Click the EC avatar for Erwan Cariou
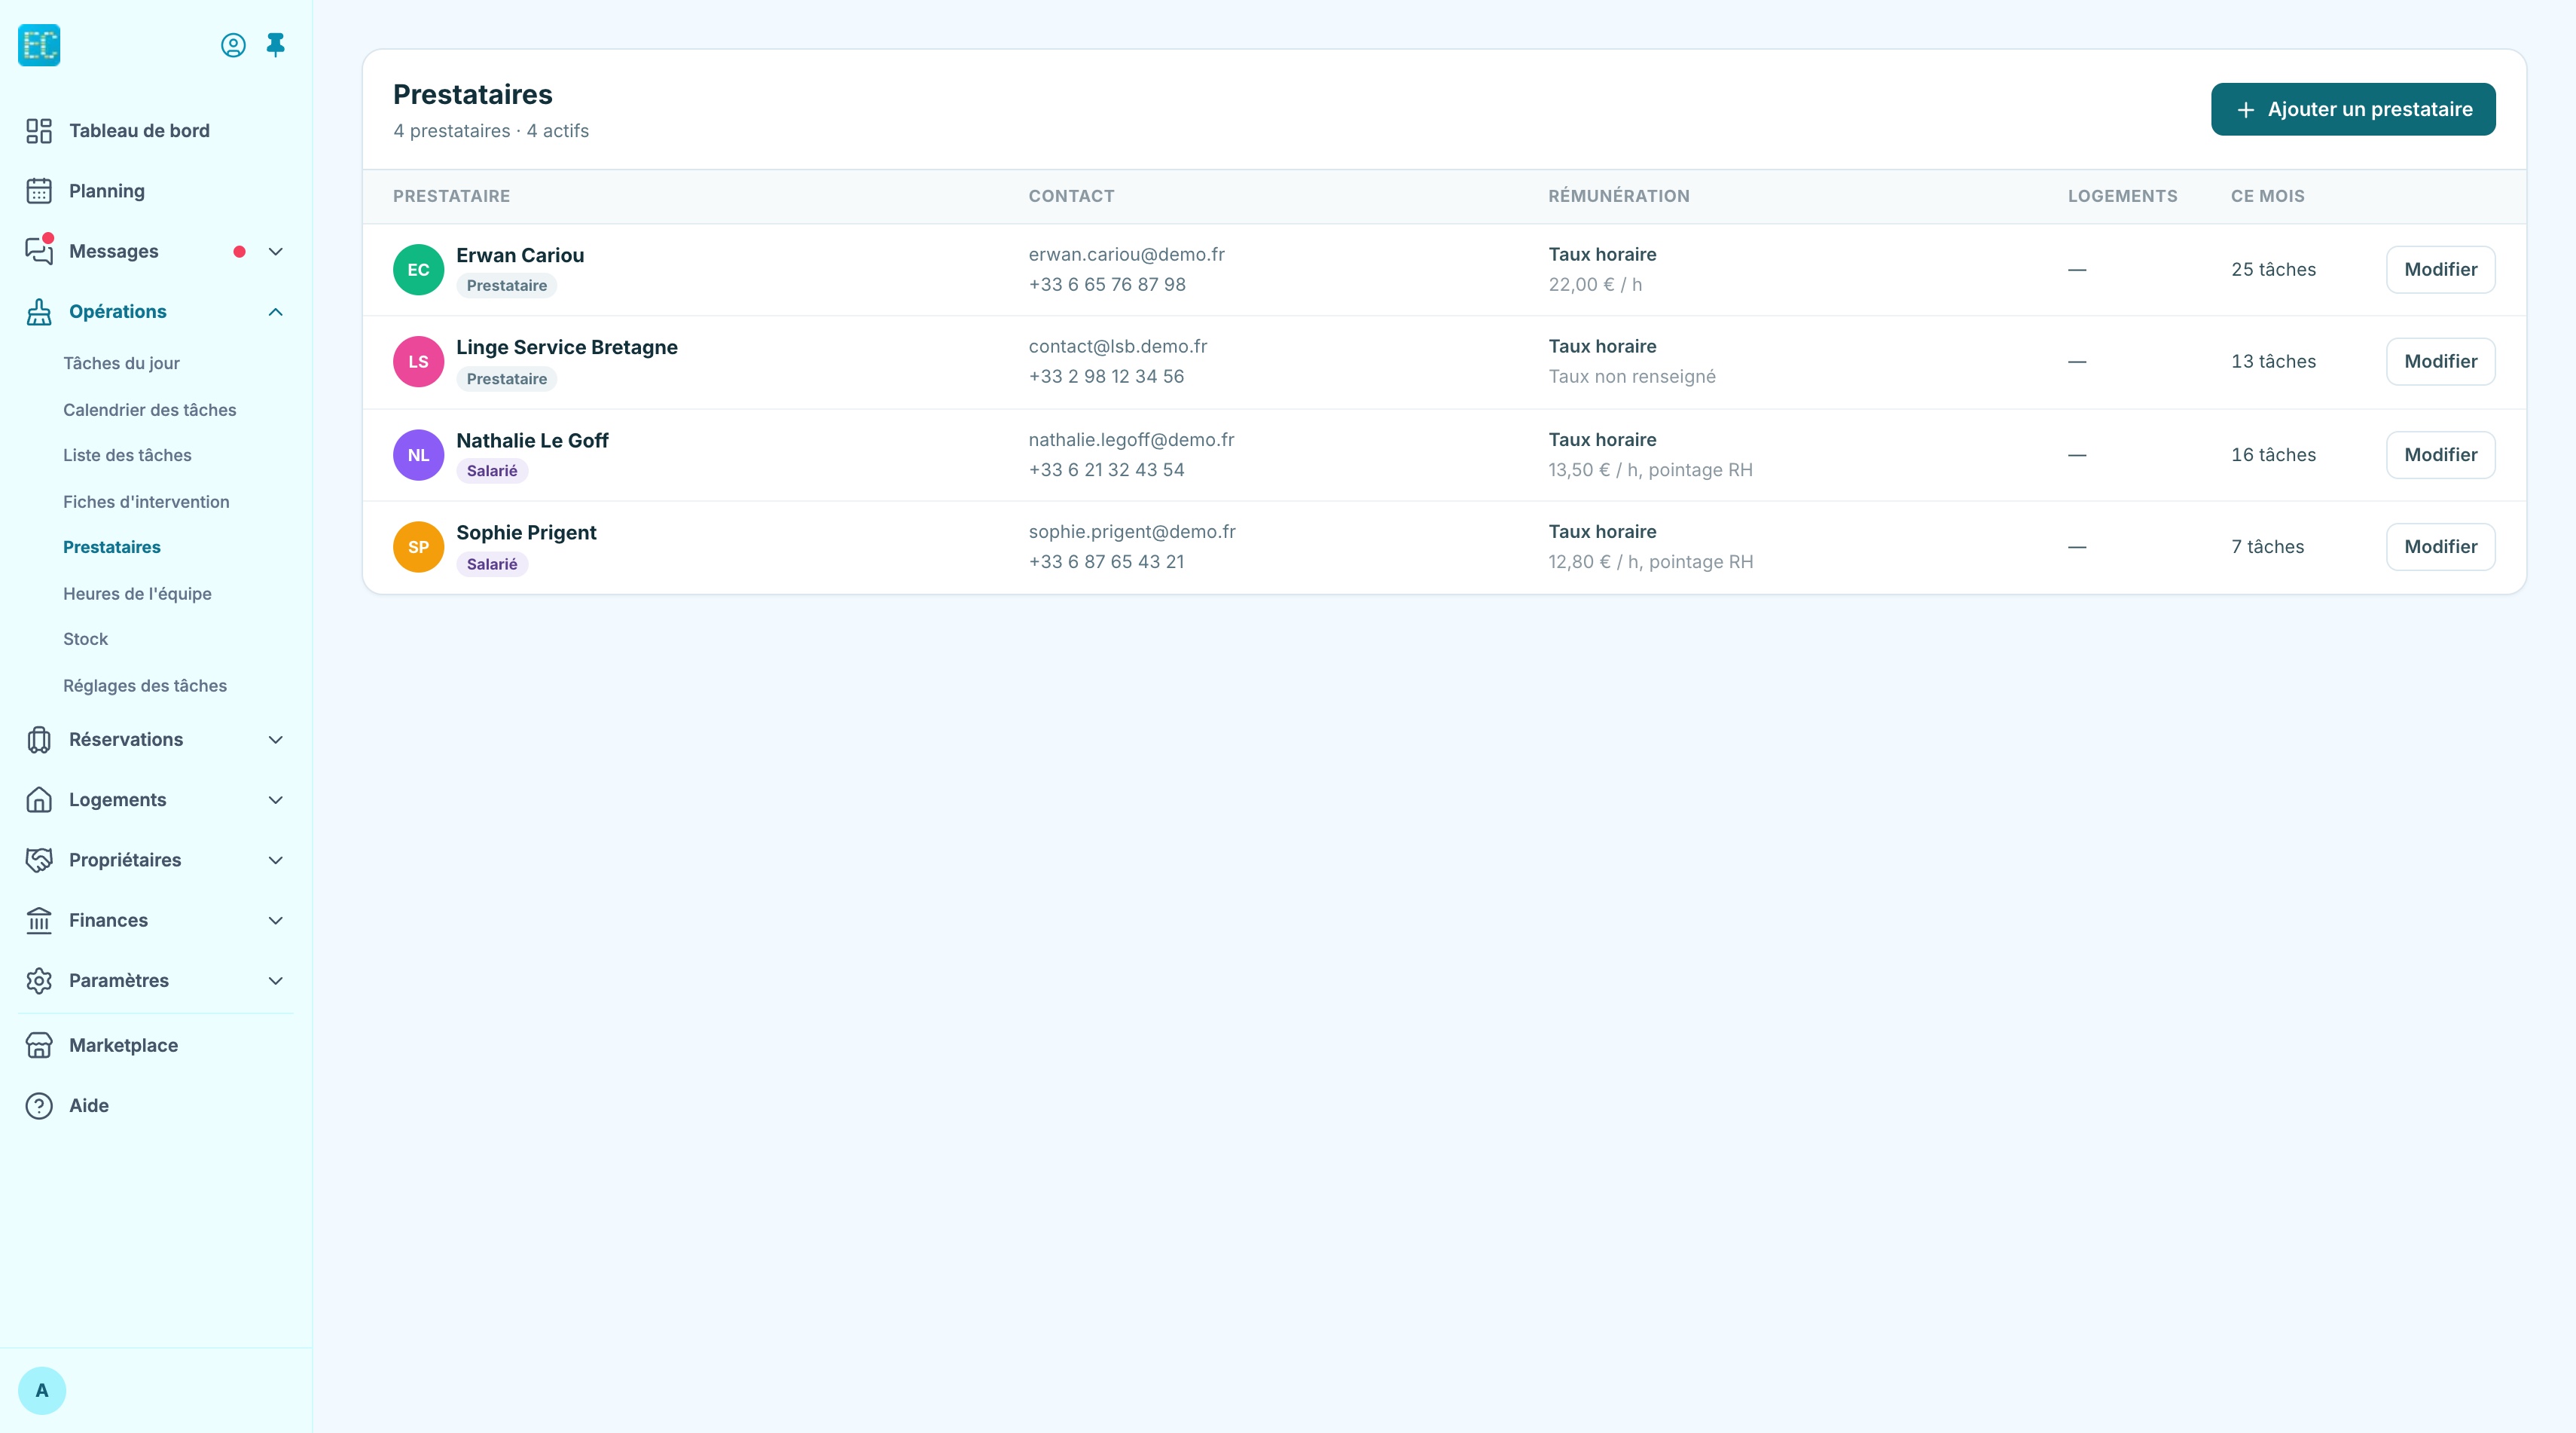 pyautogui.click(x=418, y=270)
